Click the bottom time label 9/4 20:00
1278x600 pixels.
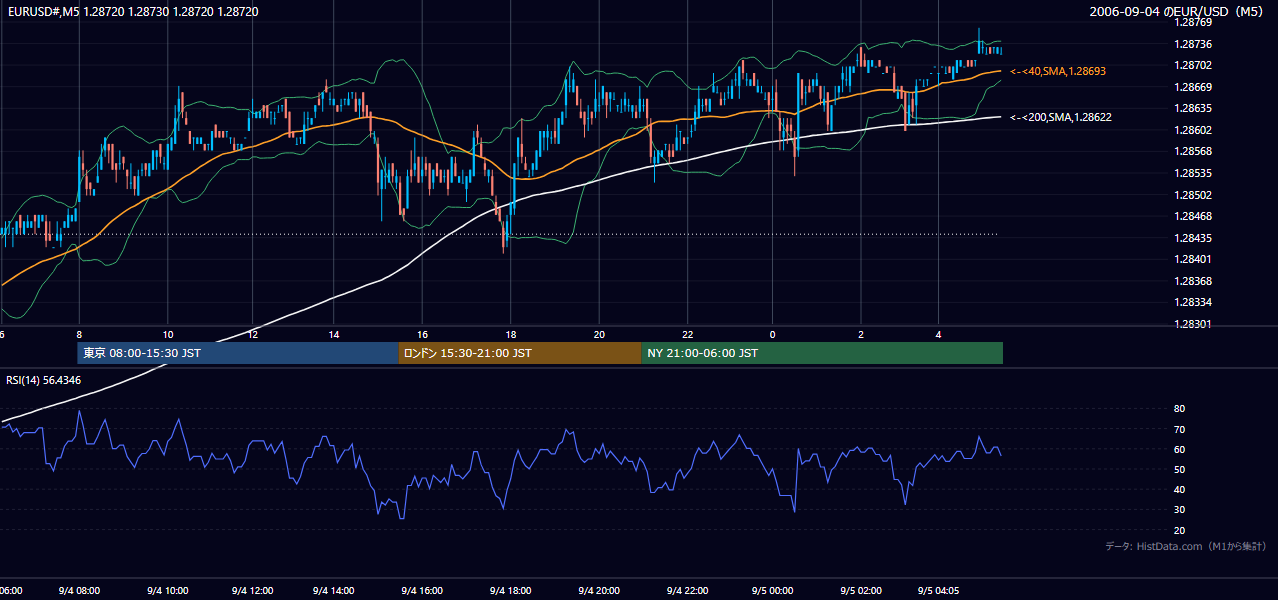point(599,591)
